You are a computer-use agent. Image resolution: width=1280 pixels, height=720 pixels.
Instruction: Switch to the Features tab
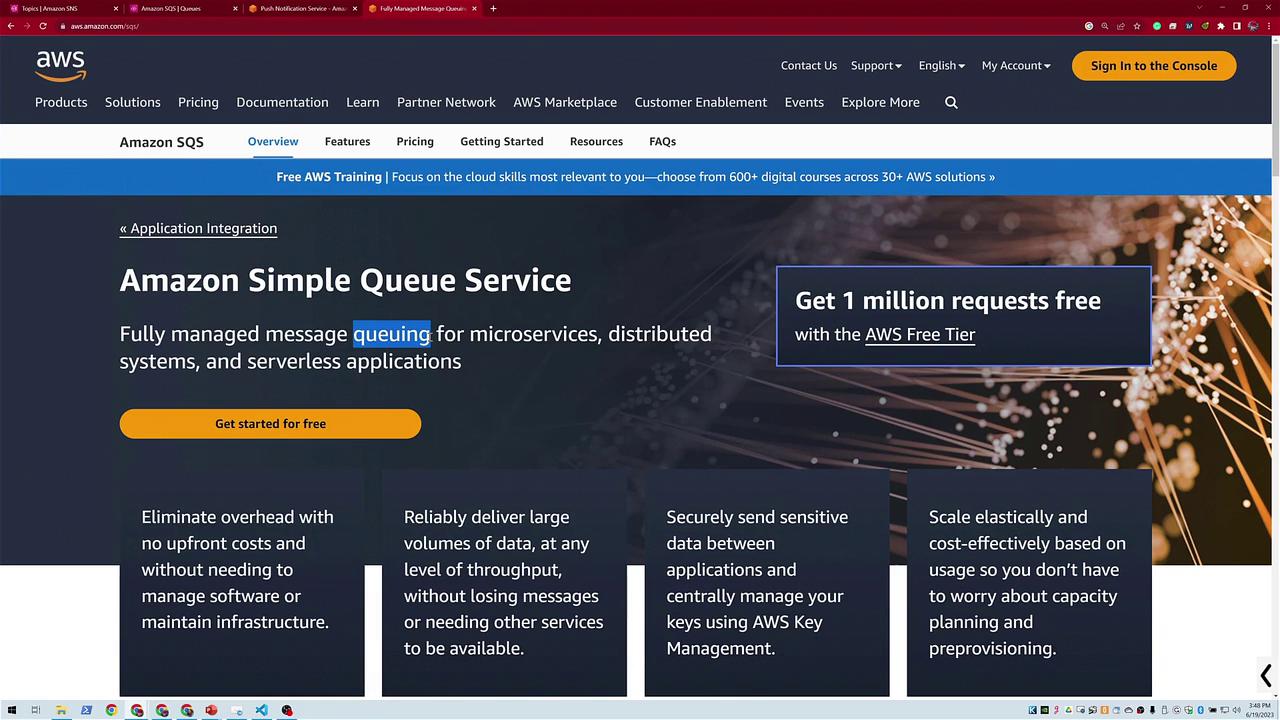point(348,141)
